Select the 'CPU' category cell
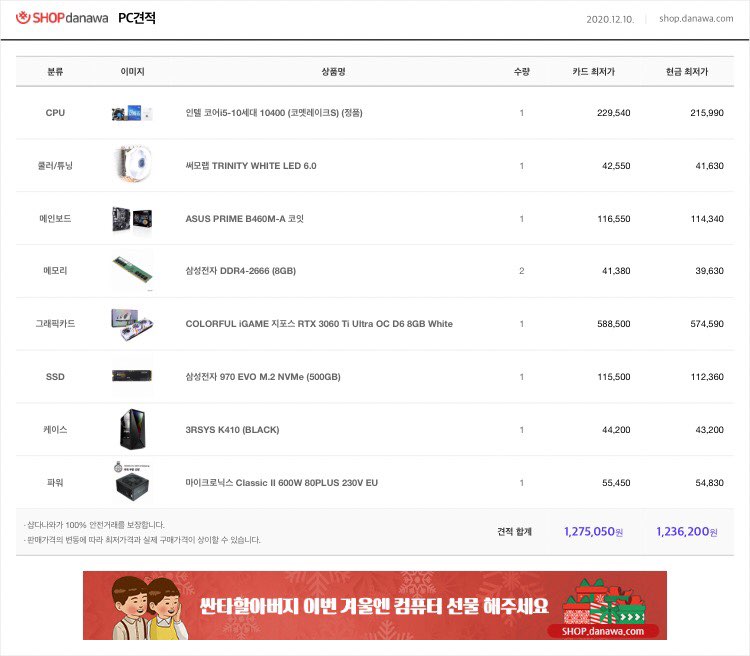Viewport: 750px width, 656px height. coord(55,113)
